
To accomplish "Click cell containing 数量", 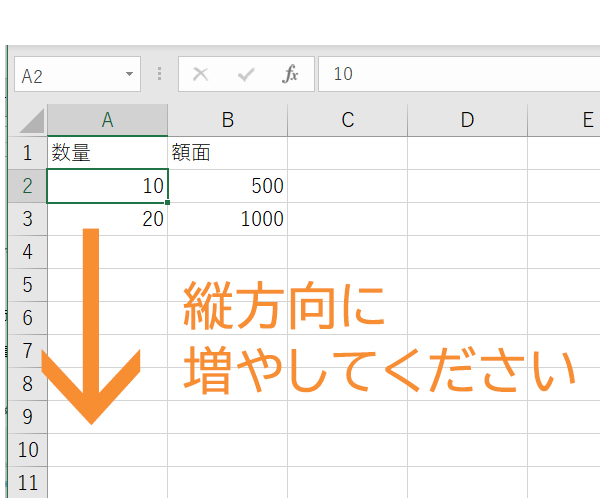I will (108, 153).
